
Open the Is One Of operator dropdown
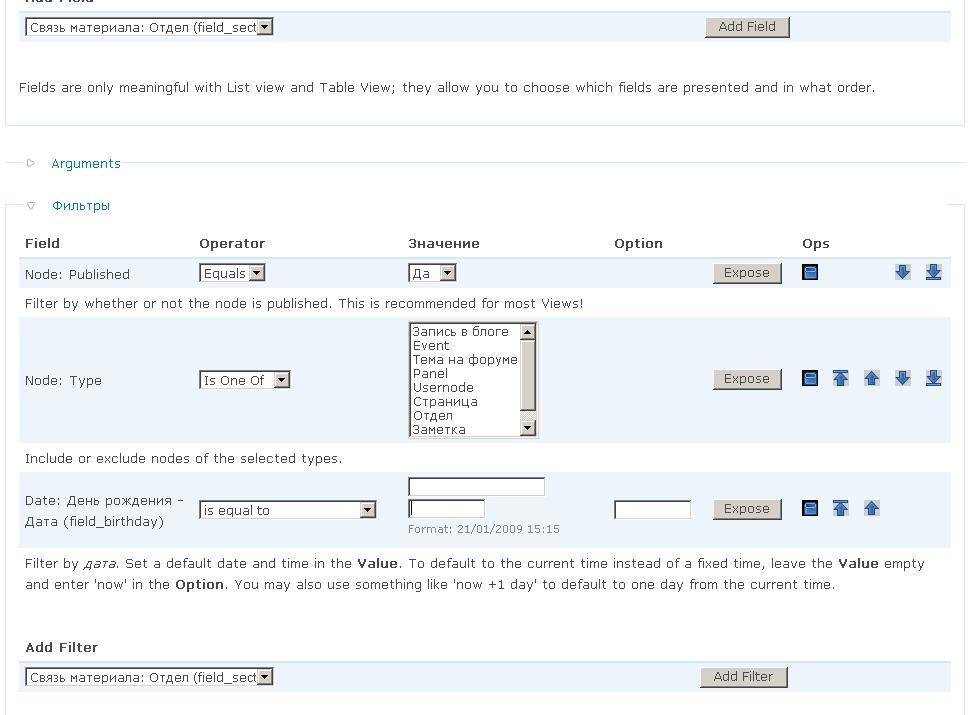pyautogui.click(x=244, y=380)
